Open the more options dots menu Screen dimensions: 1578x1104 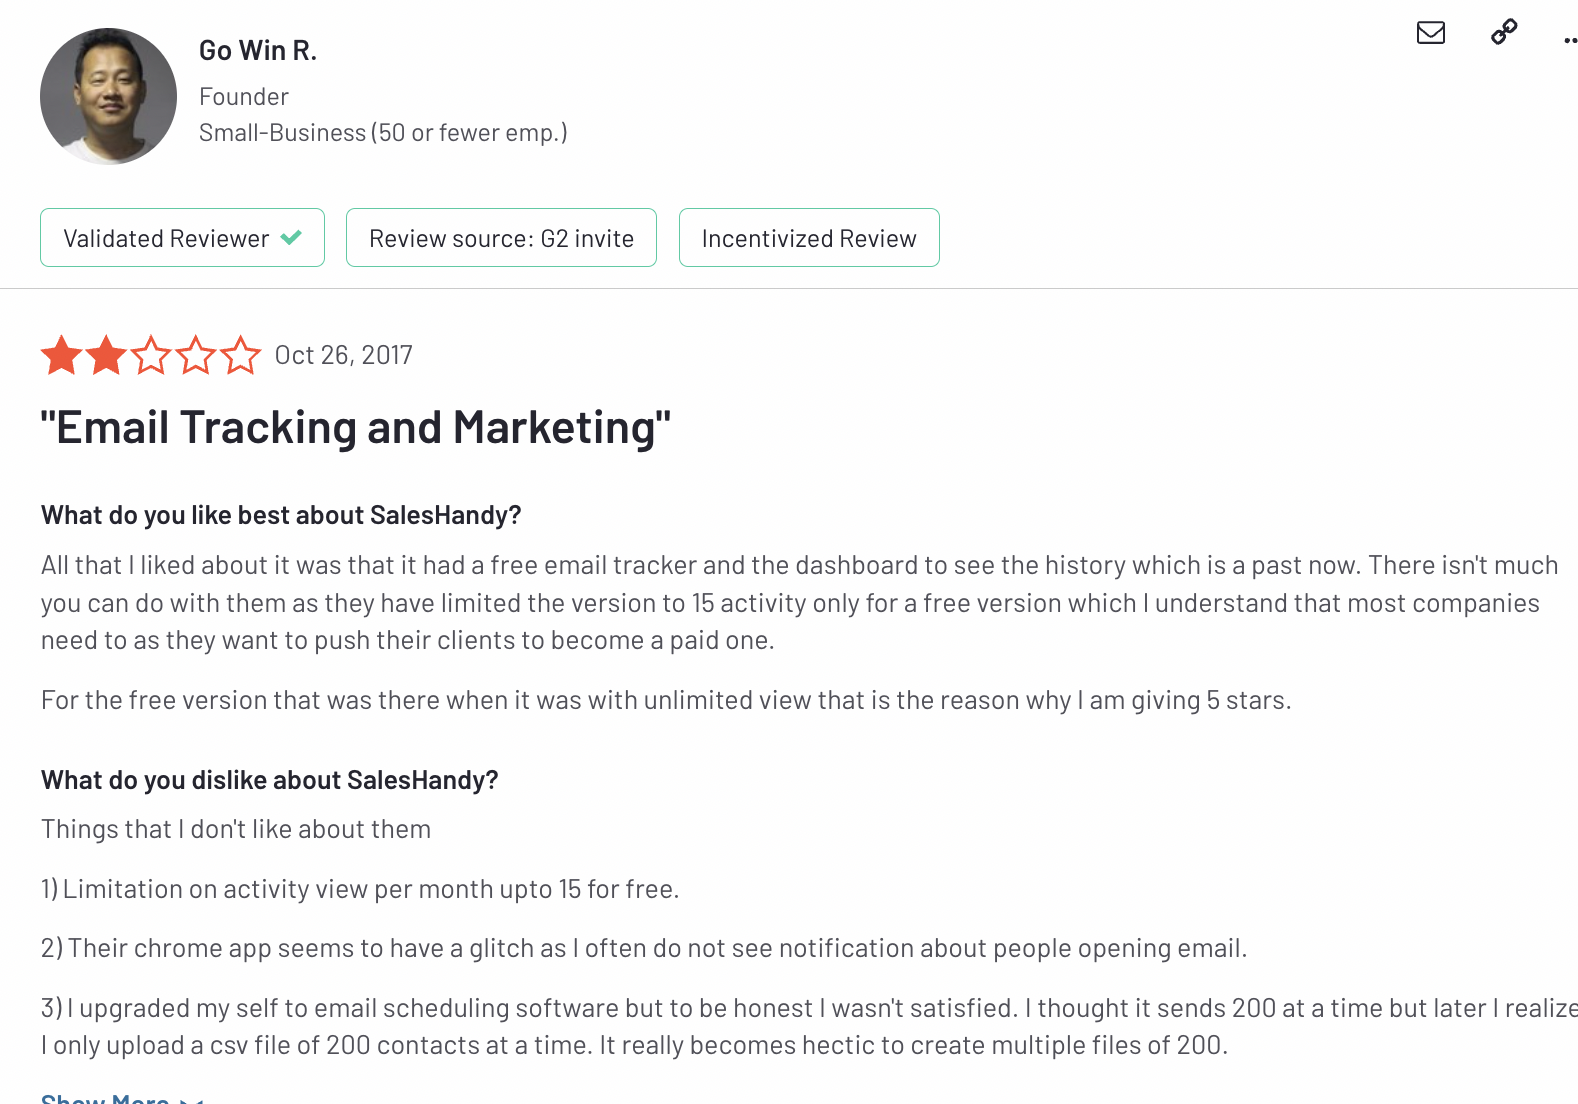(1570, 41)
